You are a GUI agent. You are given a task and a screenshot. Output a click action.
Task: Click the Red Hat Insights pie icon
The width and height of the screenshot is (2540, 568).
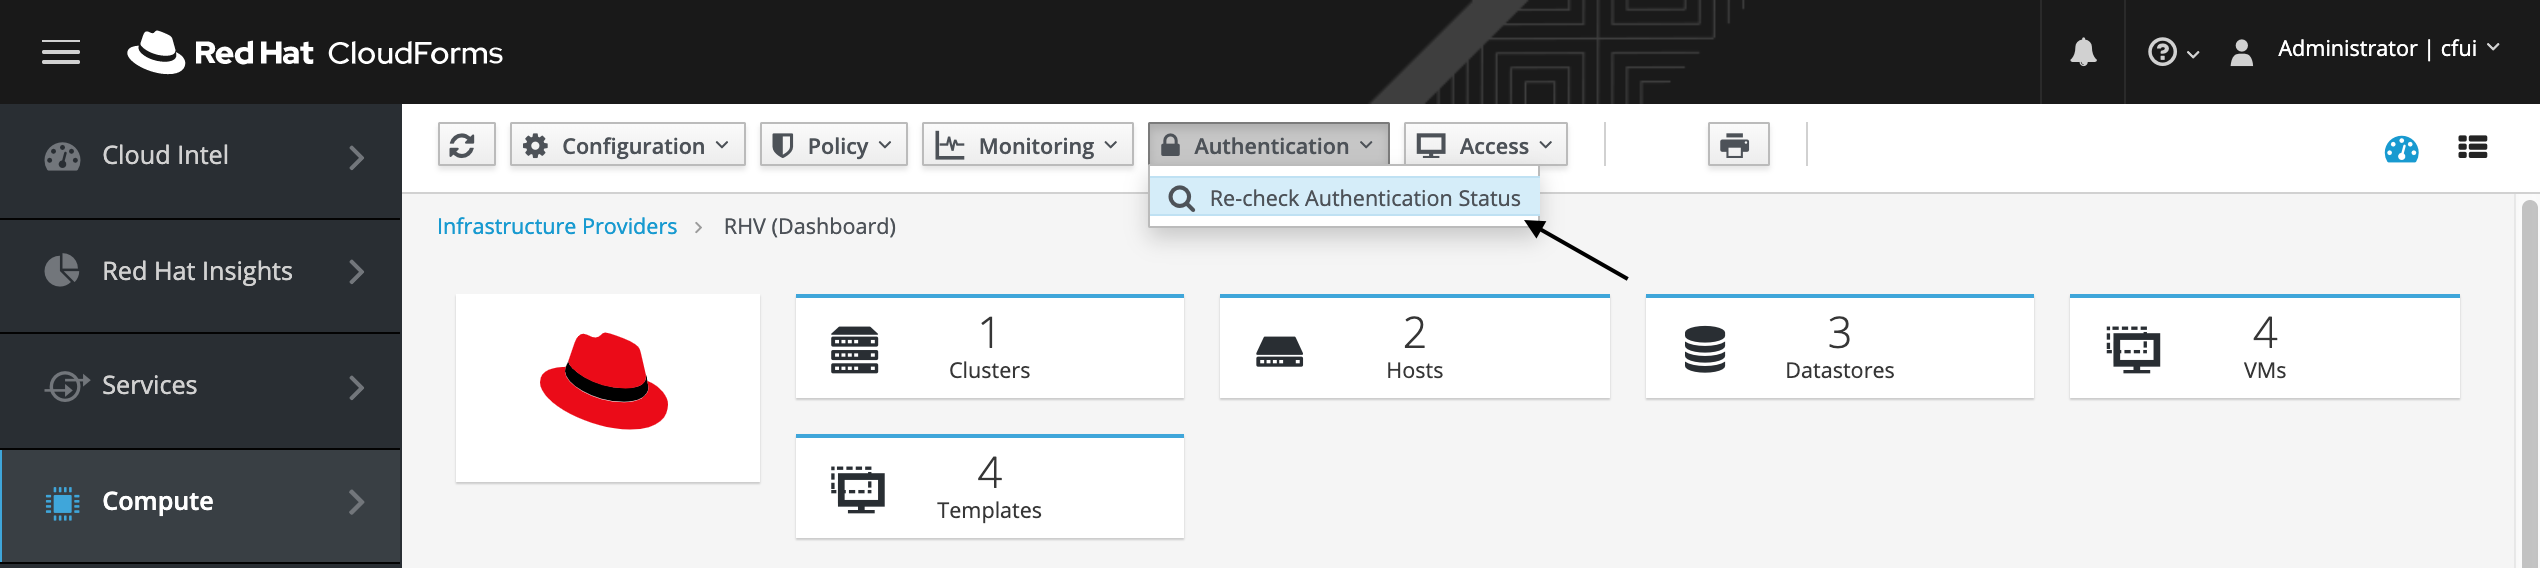click(62, 270)
